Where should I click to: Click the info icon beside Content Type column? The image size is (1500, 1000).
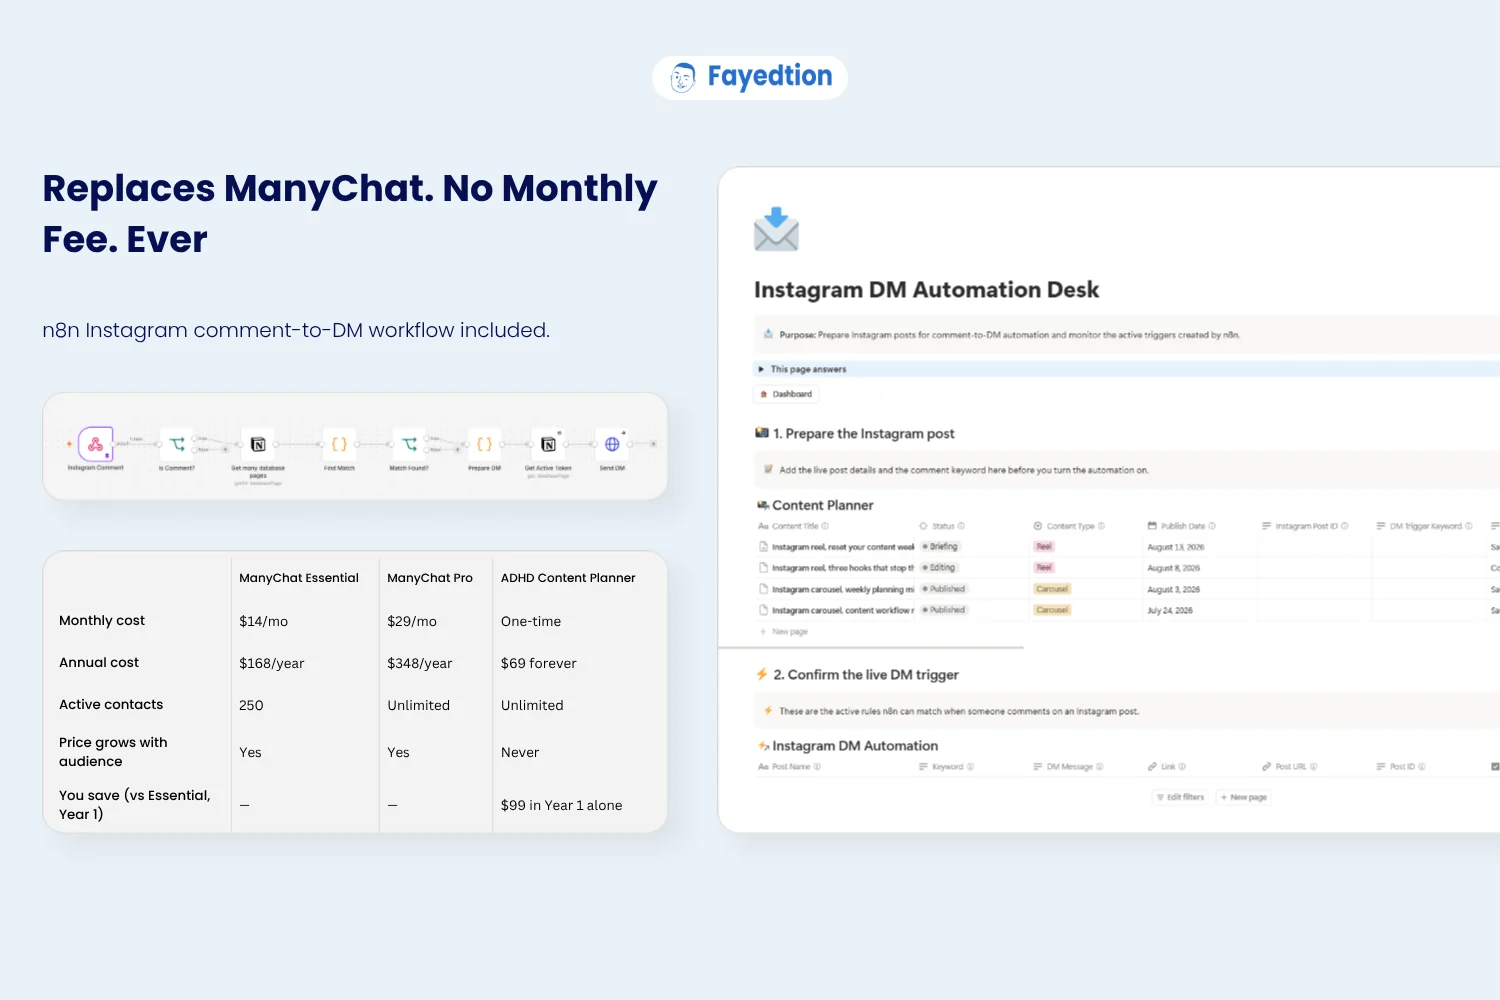point(1101,526)
